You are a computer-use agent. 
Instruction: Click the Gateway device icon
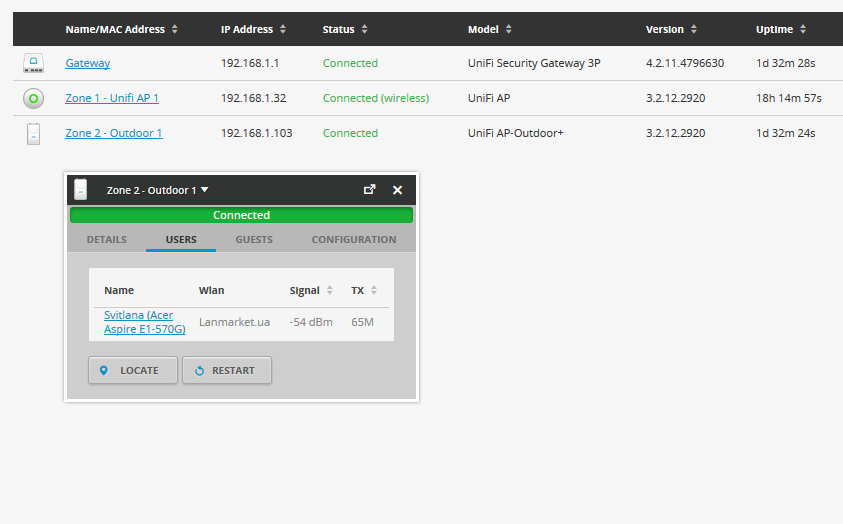pyautogui.click(x=33, y=64)
